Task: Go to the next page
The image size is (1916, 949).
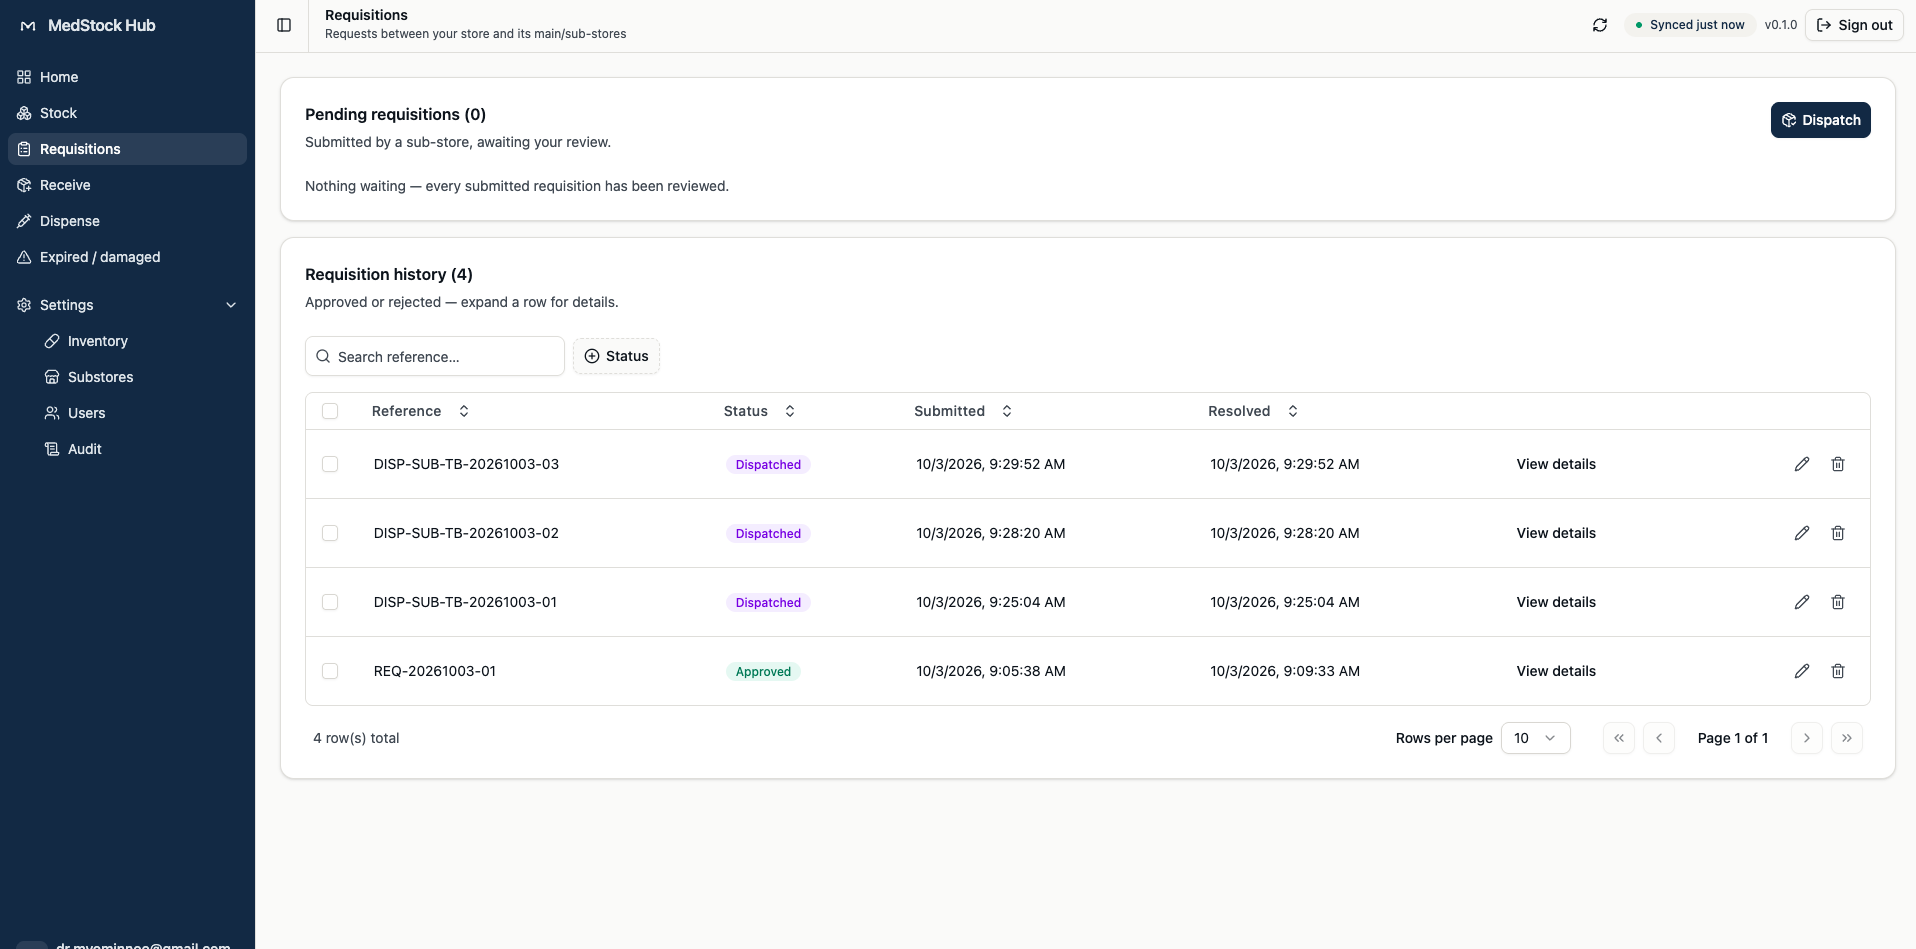Action: [x=1807, y=738]
